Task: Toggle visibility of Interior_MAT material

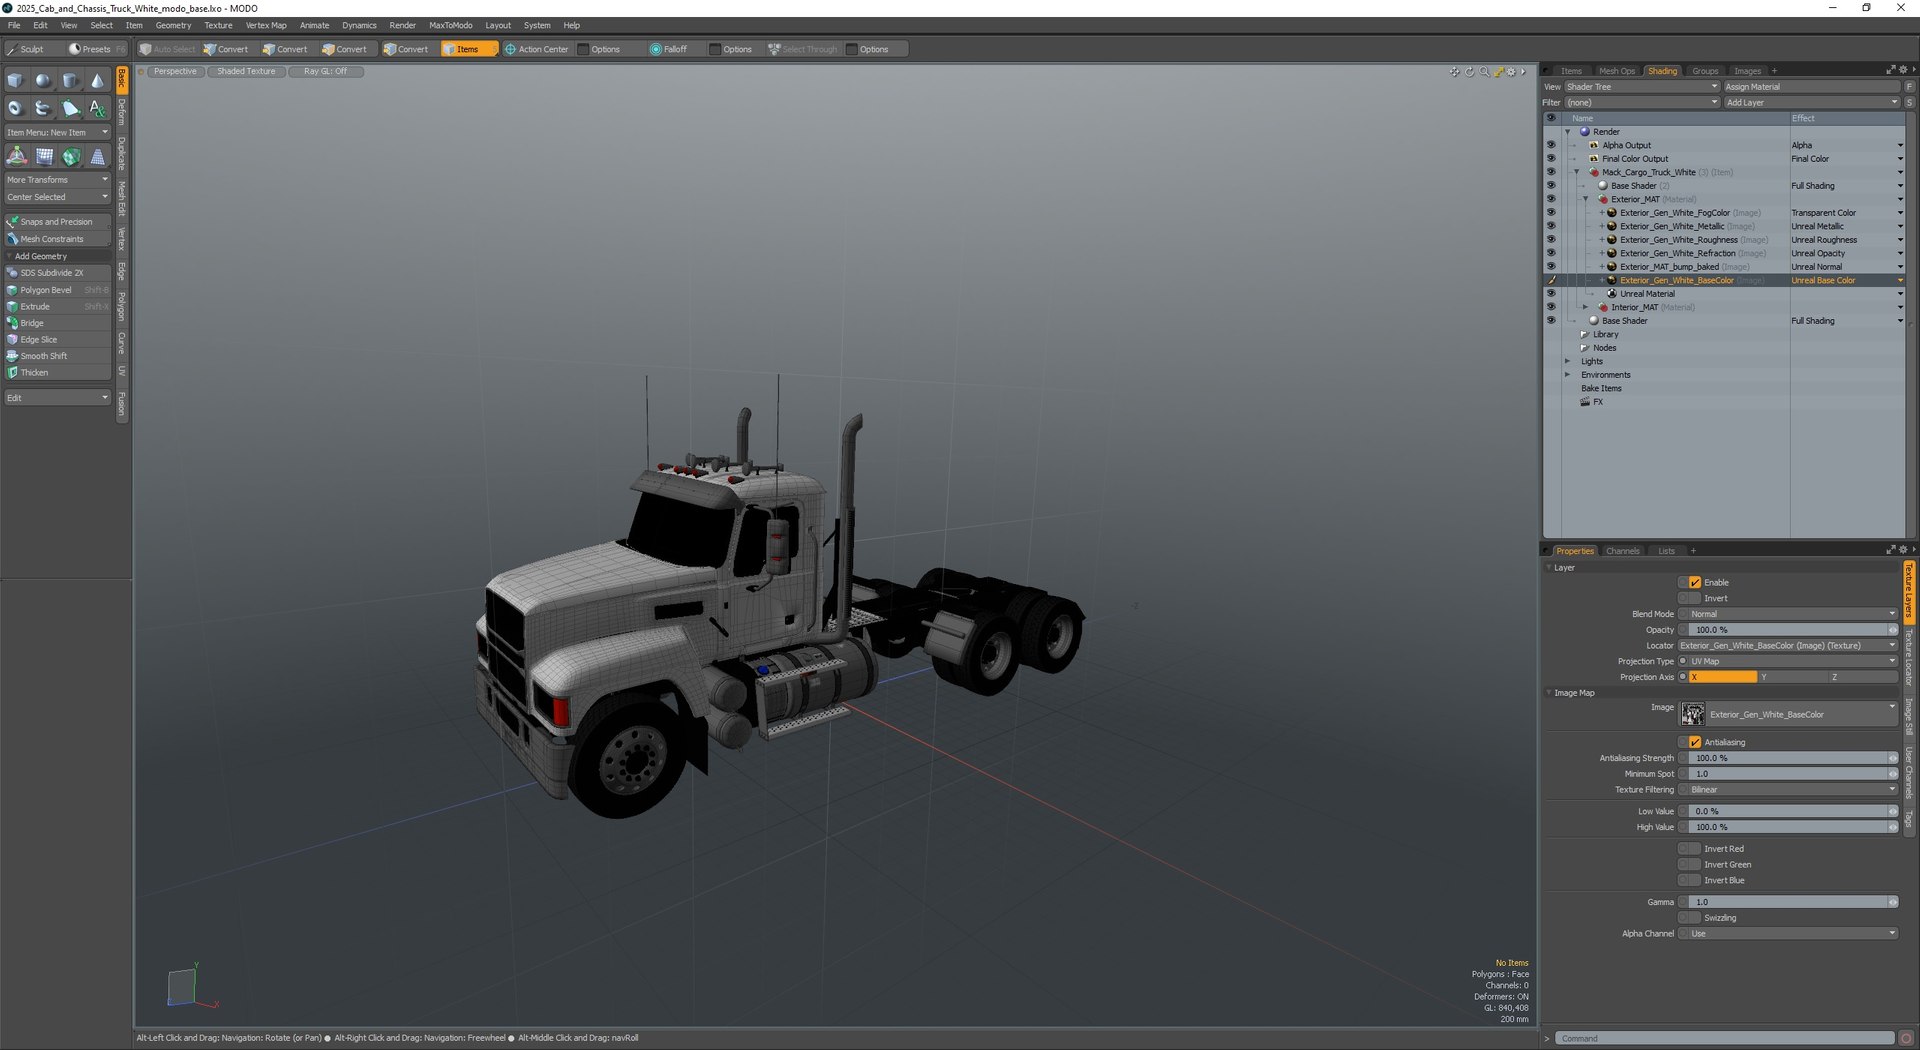Action: pyautogui.click(x=1551, y=307)
